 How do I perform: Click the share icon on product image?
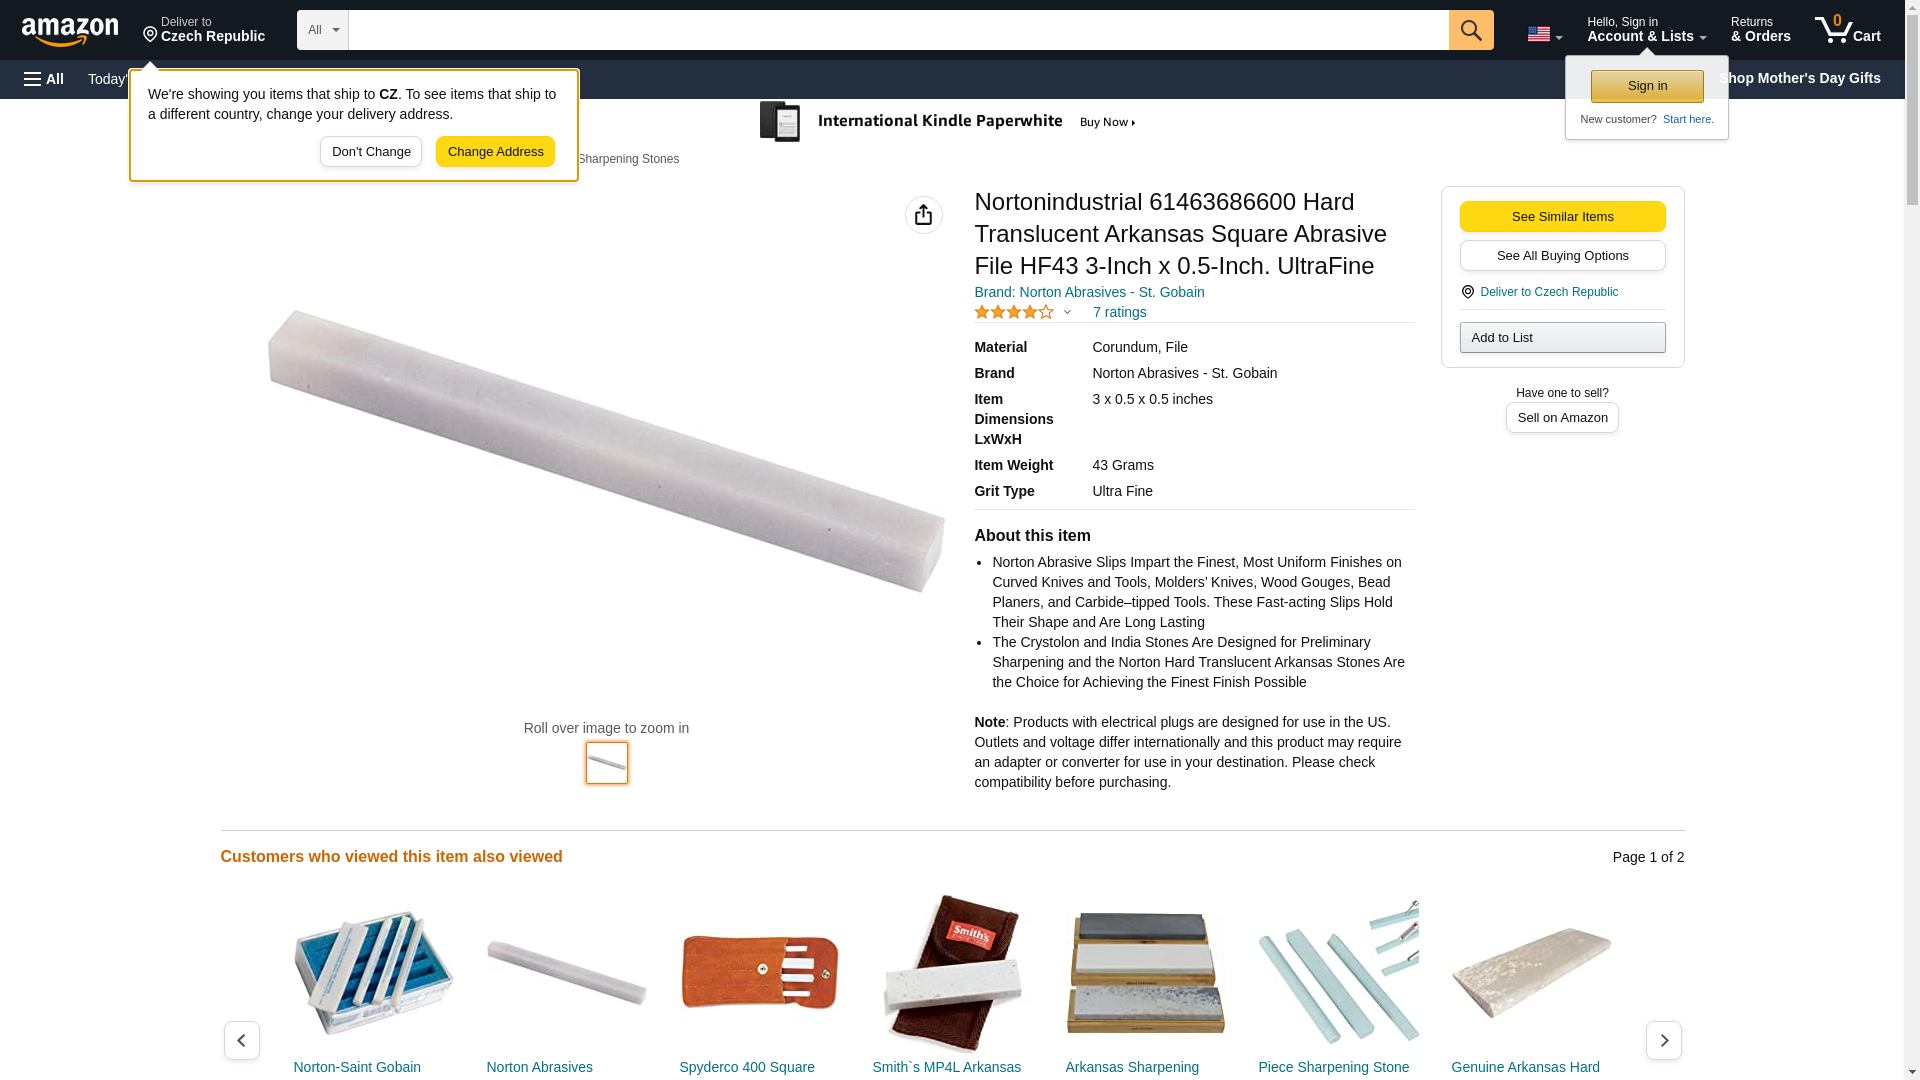[923, 215]
